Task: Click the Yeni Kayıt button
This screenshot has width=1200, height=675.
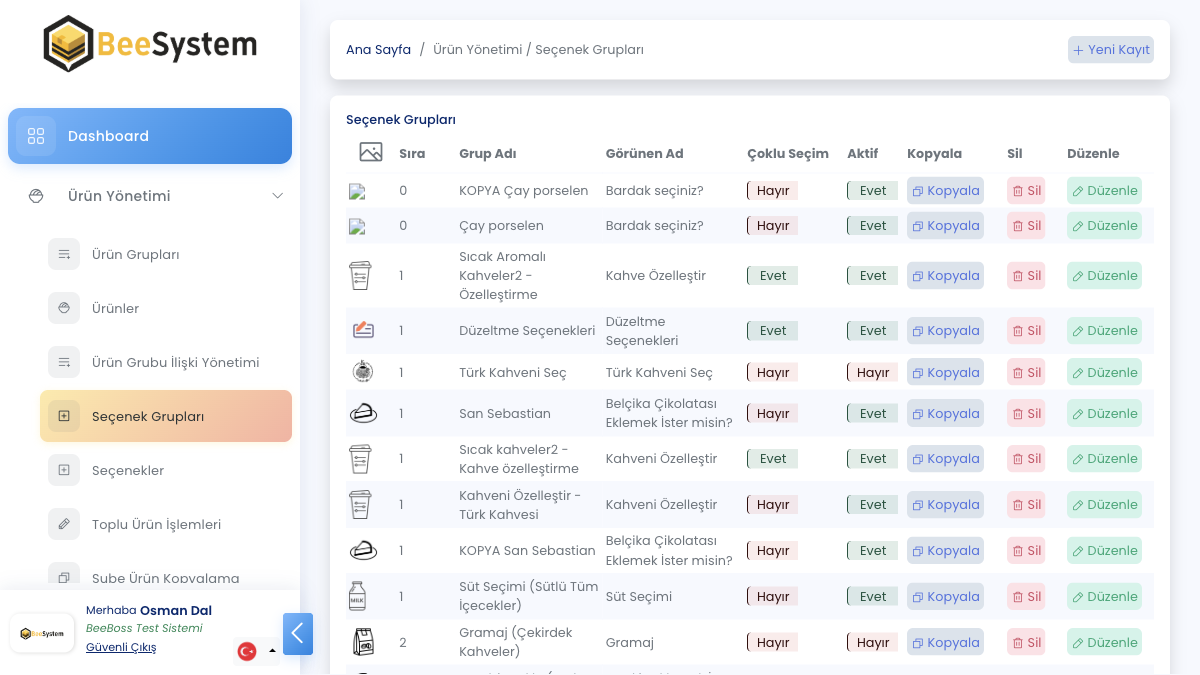Action: (1110, 50)
